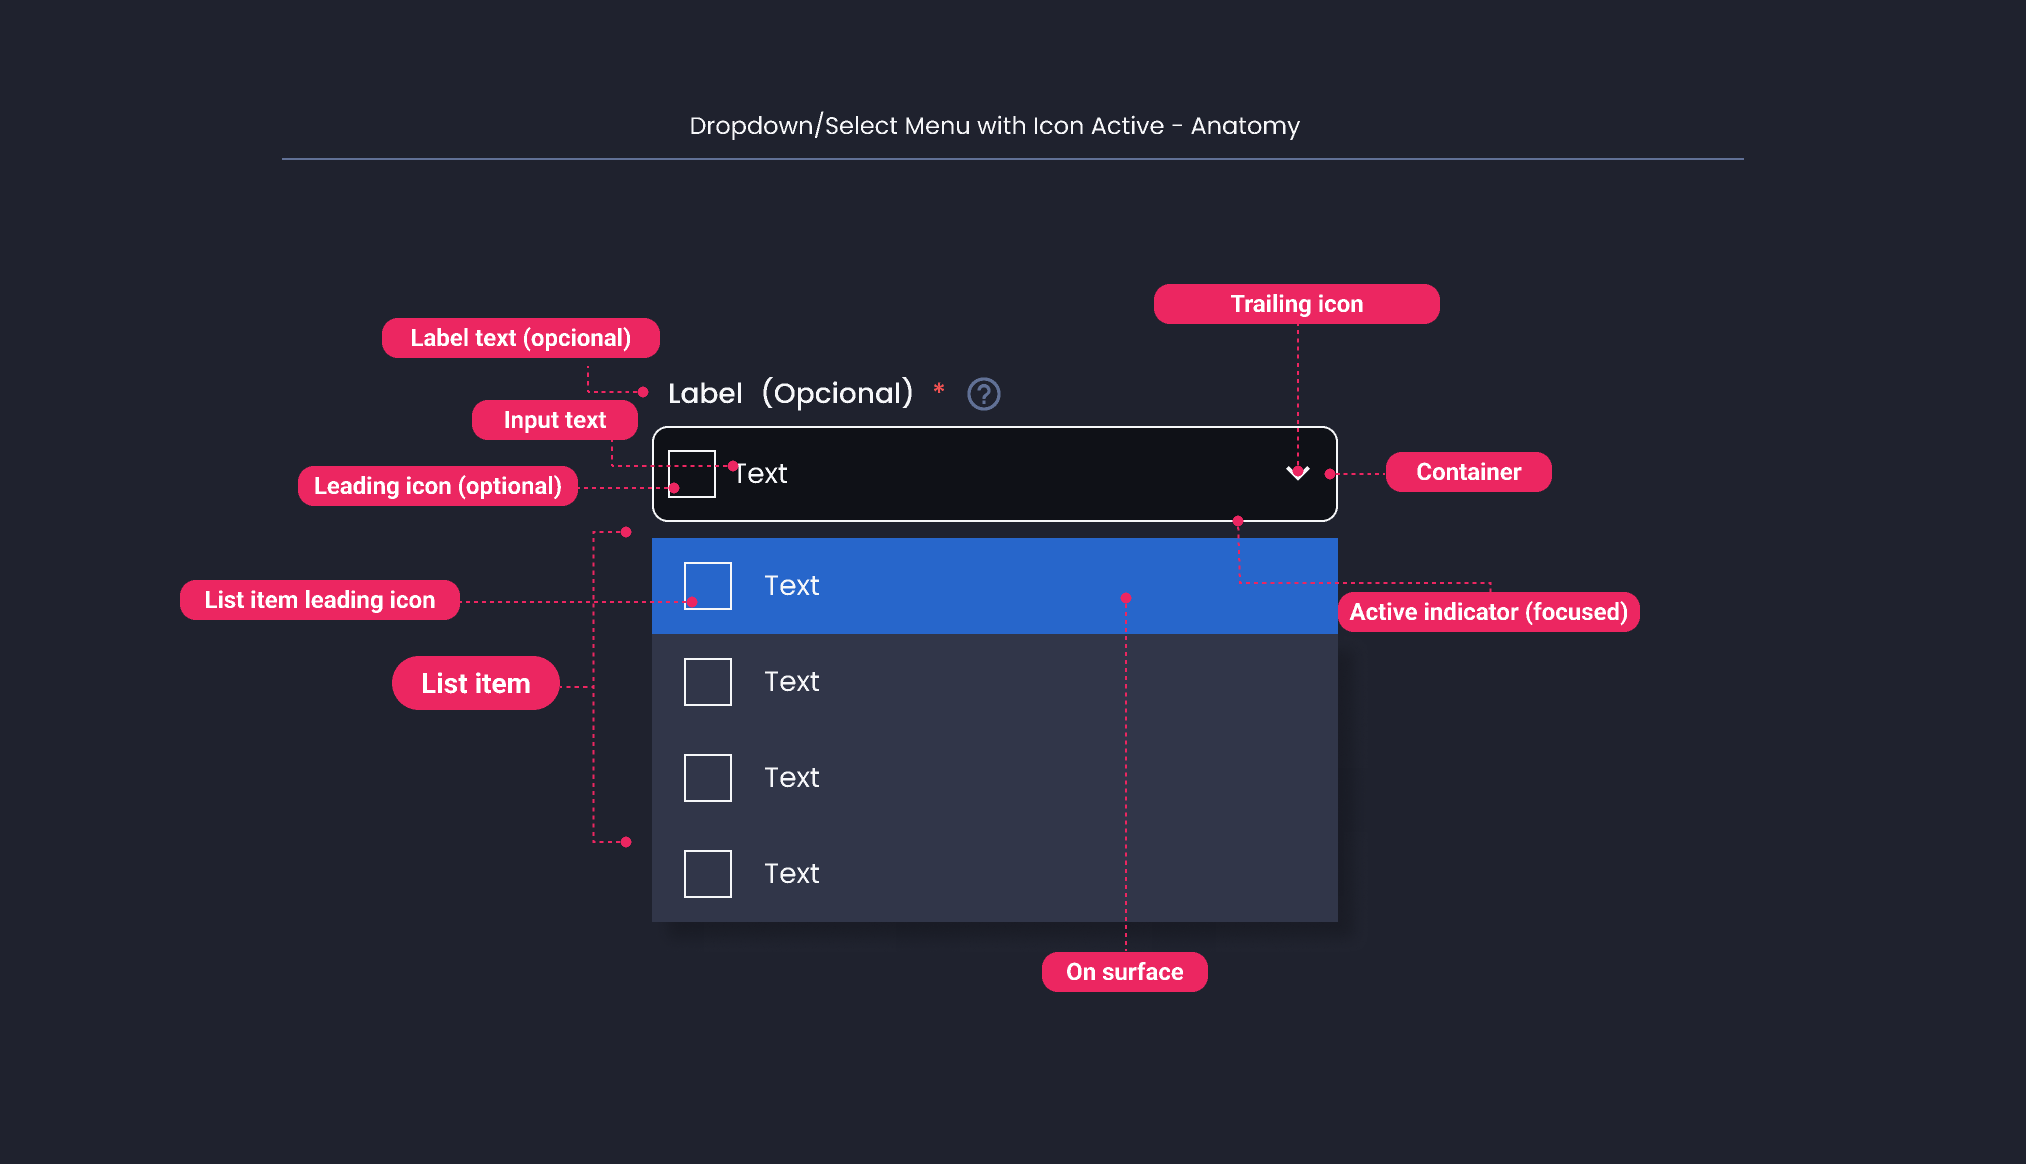Toggle the checkbox in the highlighted blue list item
Screen dimensions: 2026x1164
pos(707,585)
